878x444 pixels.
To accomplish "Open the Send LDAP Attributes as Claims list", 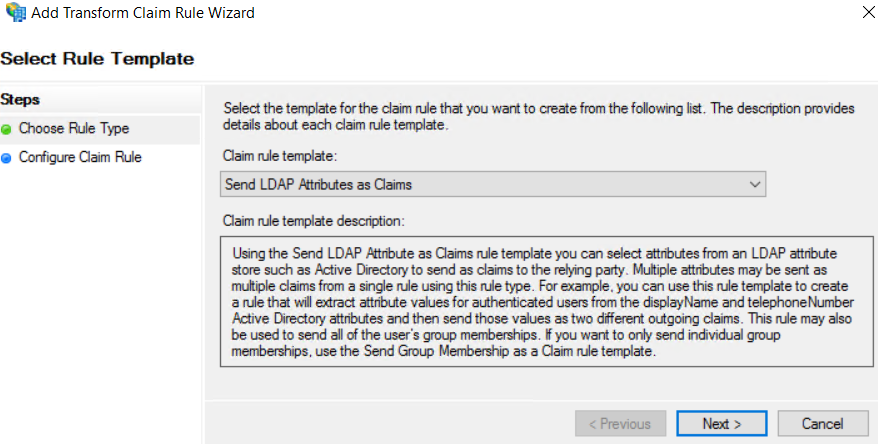I will coord(493,184).
